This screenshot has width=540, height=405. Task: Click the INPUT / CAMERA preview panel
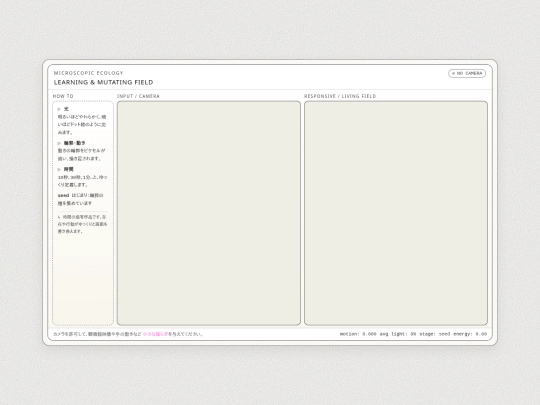point(209,213)
